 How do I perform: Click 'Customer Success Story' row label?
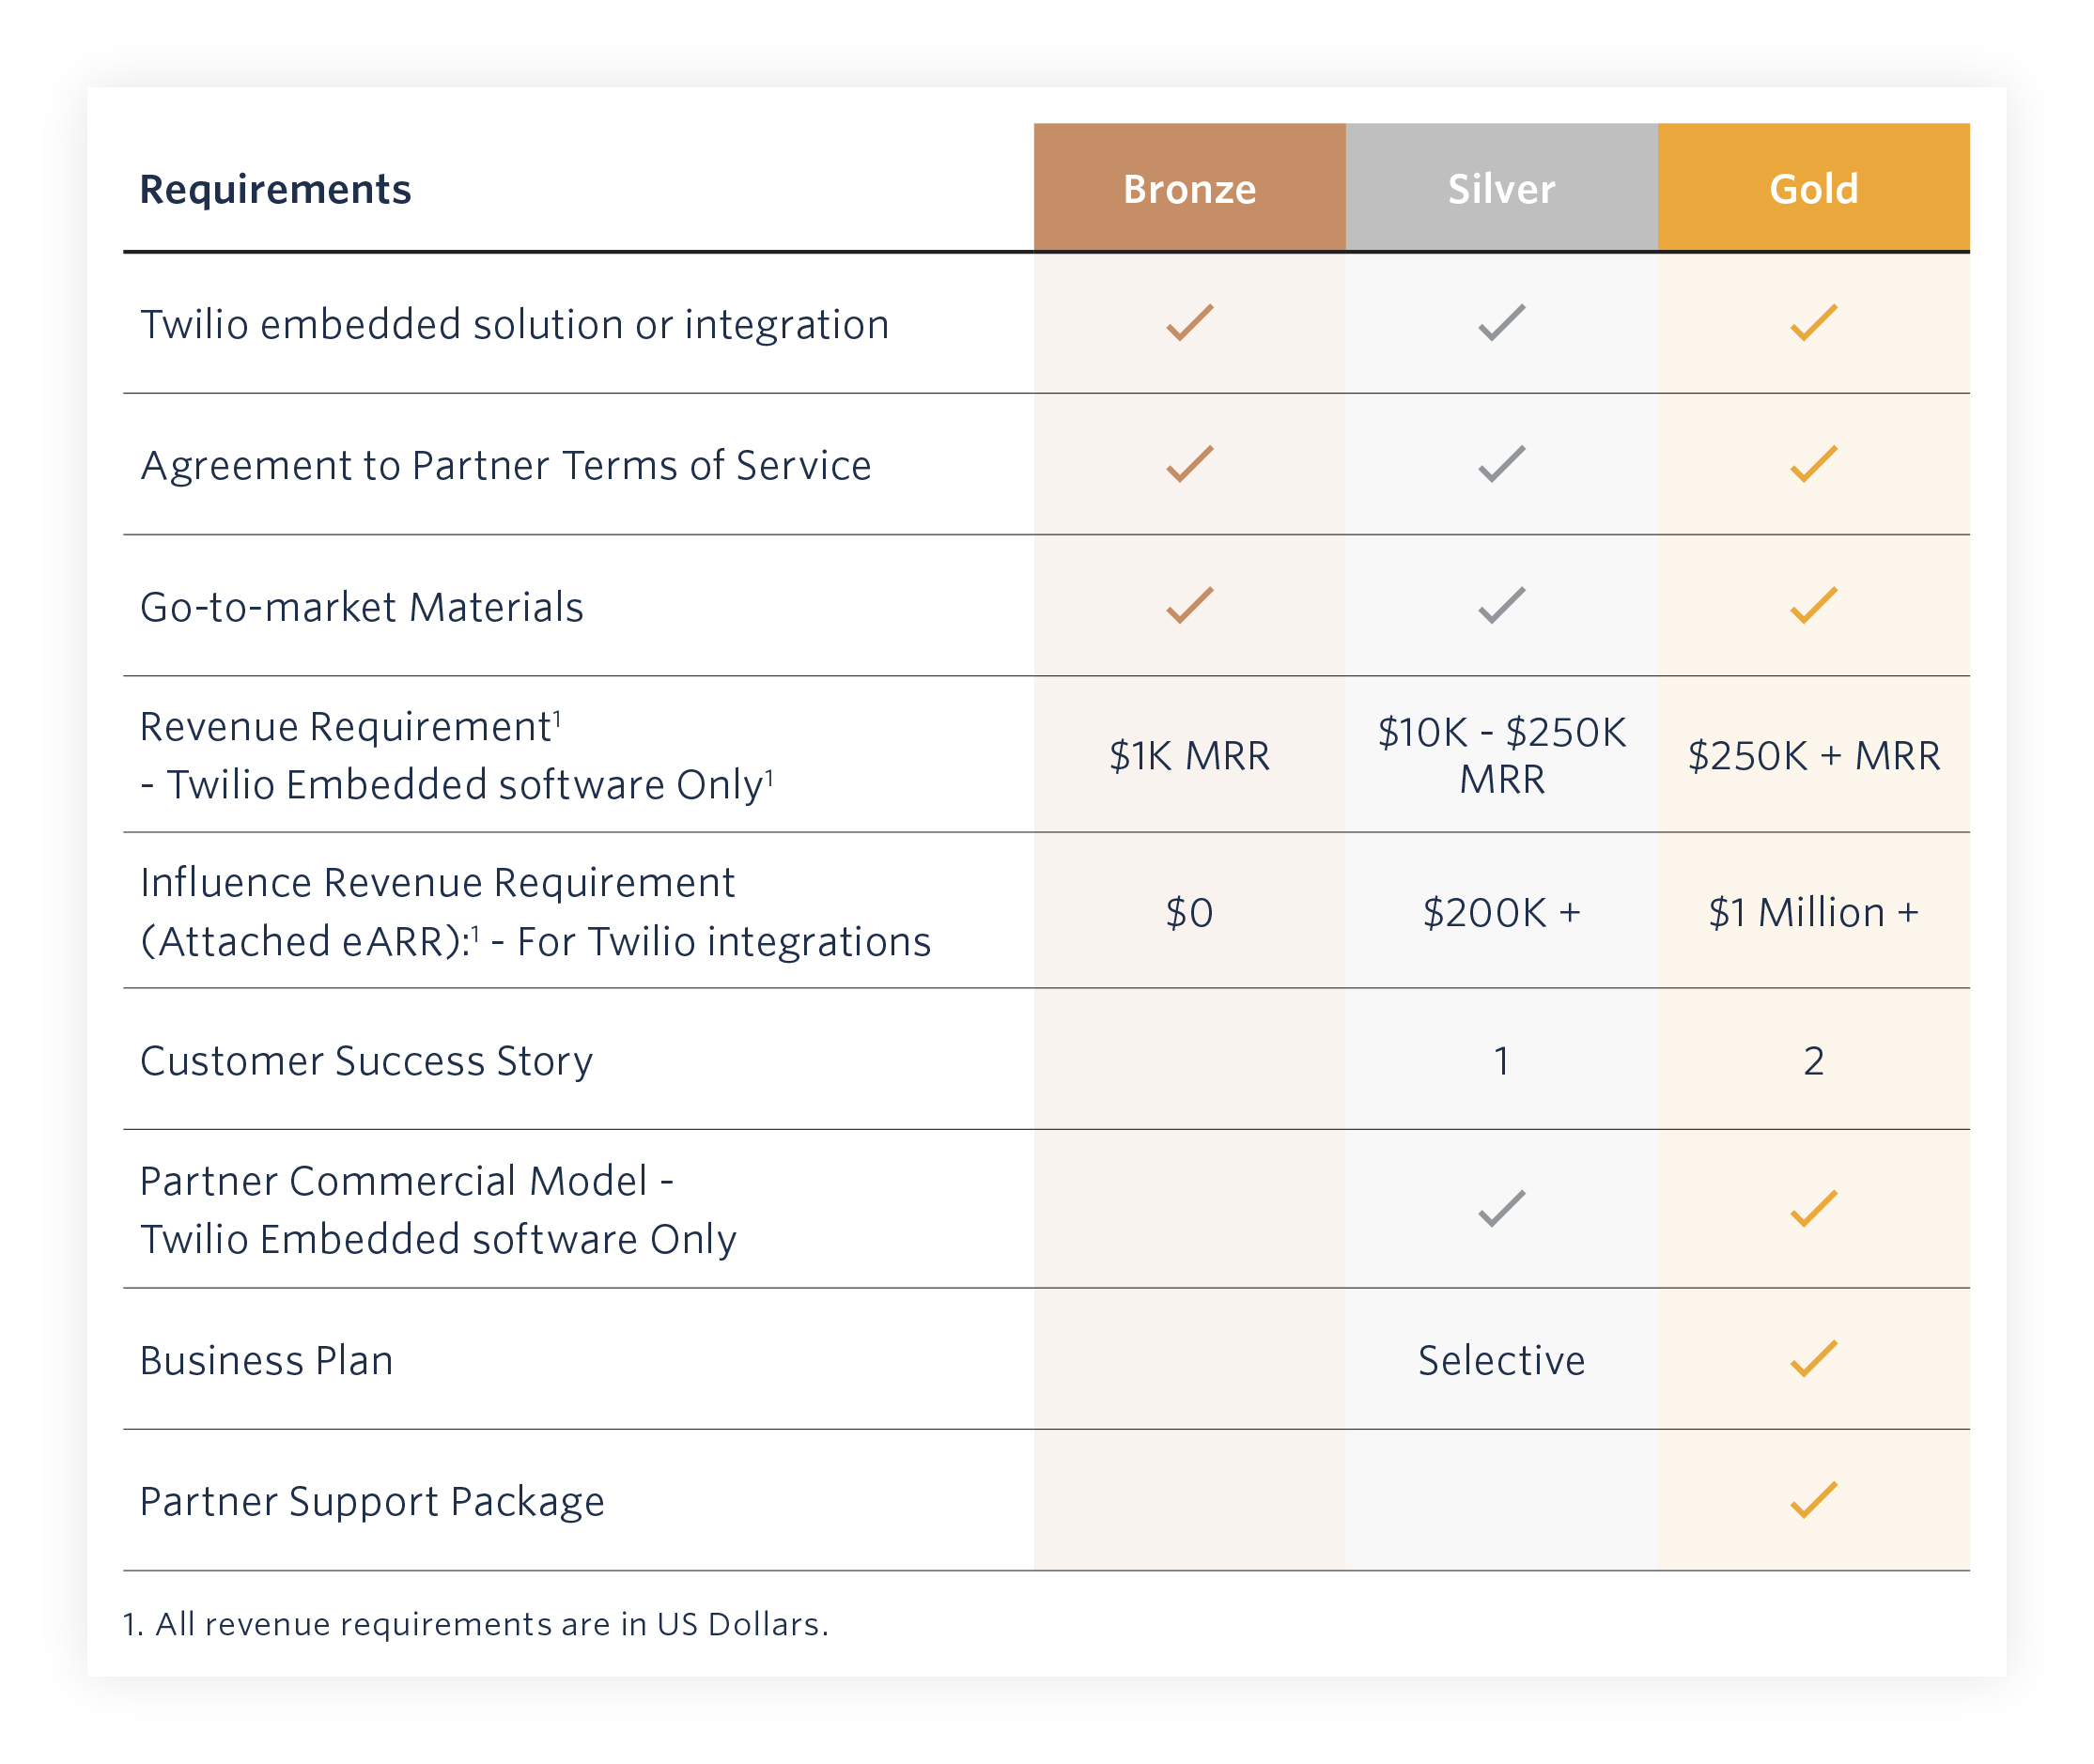pyautogui.click(x=366, y=1061)
